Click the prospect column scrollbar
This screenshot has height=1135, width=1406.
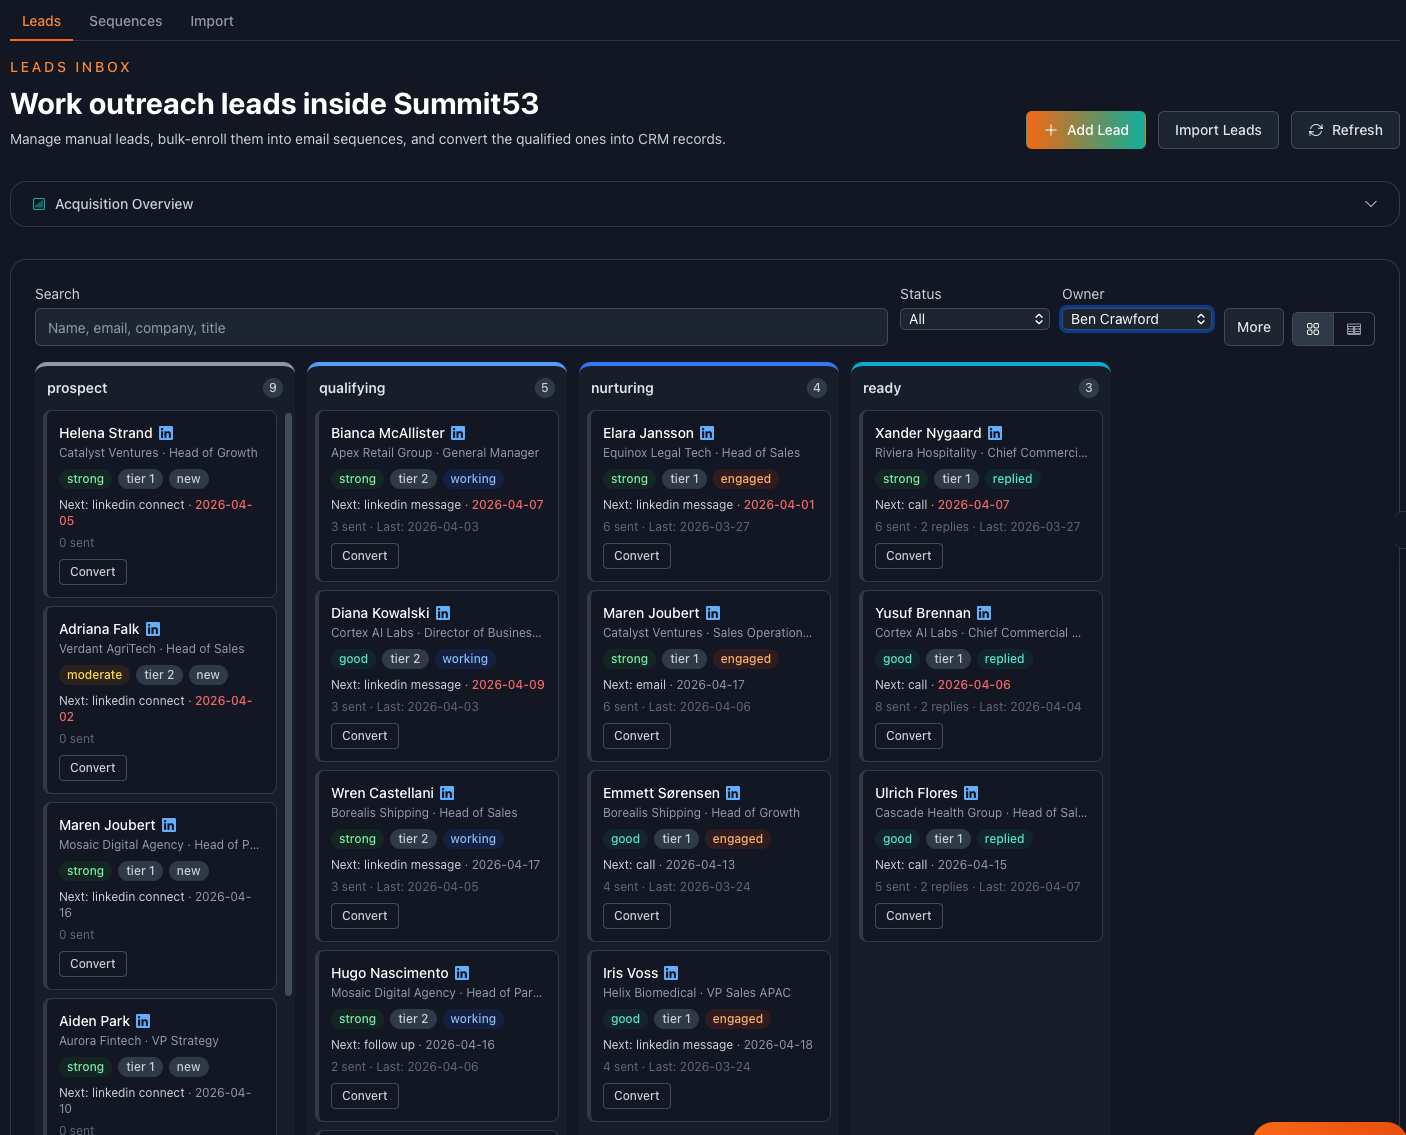click(289, 700)
